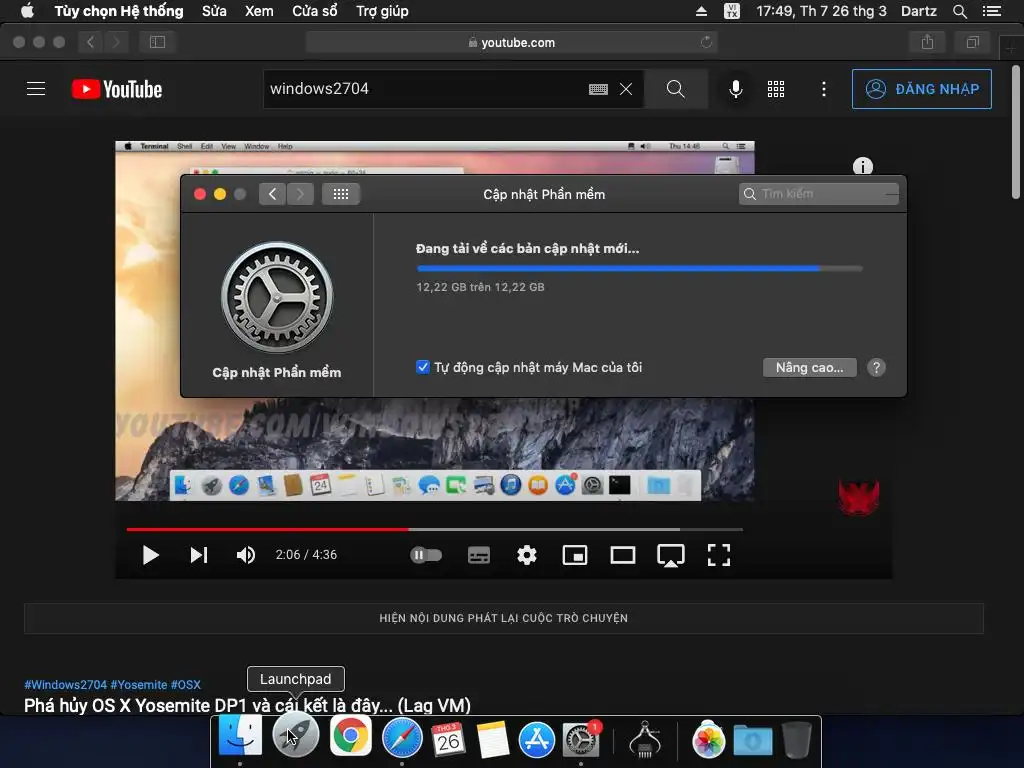Open Safari from the Dock
This screenshot has height=768, width=1024.
coord(402,737)
